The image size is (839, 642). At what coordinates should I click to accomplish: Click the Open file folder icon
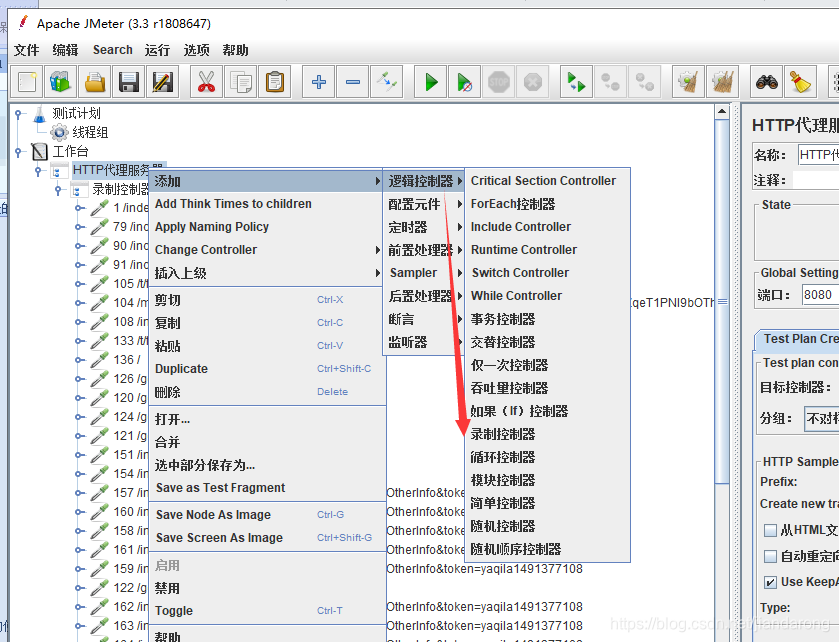95,82
